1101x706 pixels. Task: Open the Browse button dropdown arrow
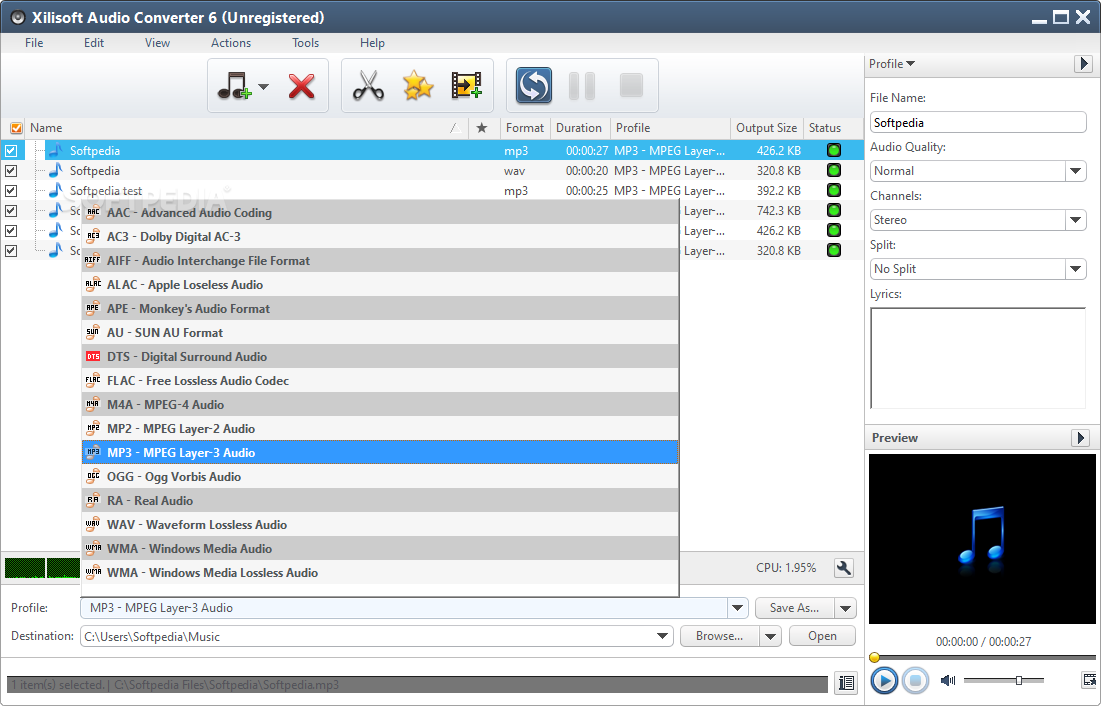[770, 636]
